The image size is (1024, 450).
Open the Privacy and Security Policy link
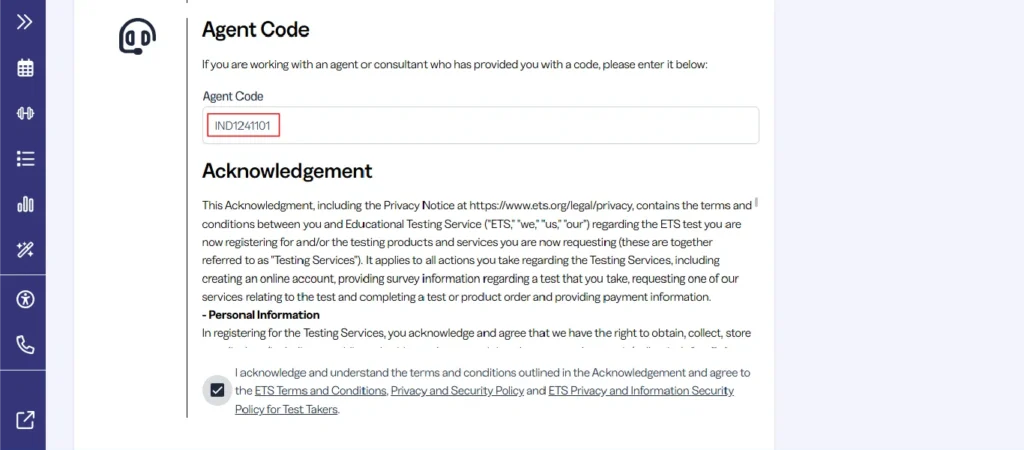tap(457, 391)
